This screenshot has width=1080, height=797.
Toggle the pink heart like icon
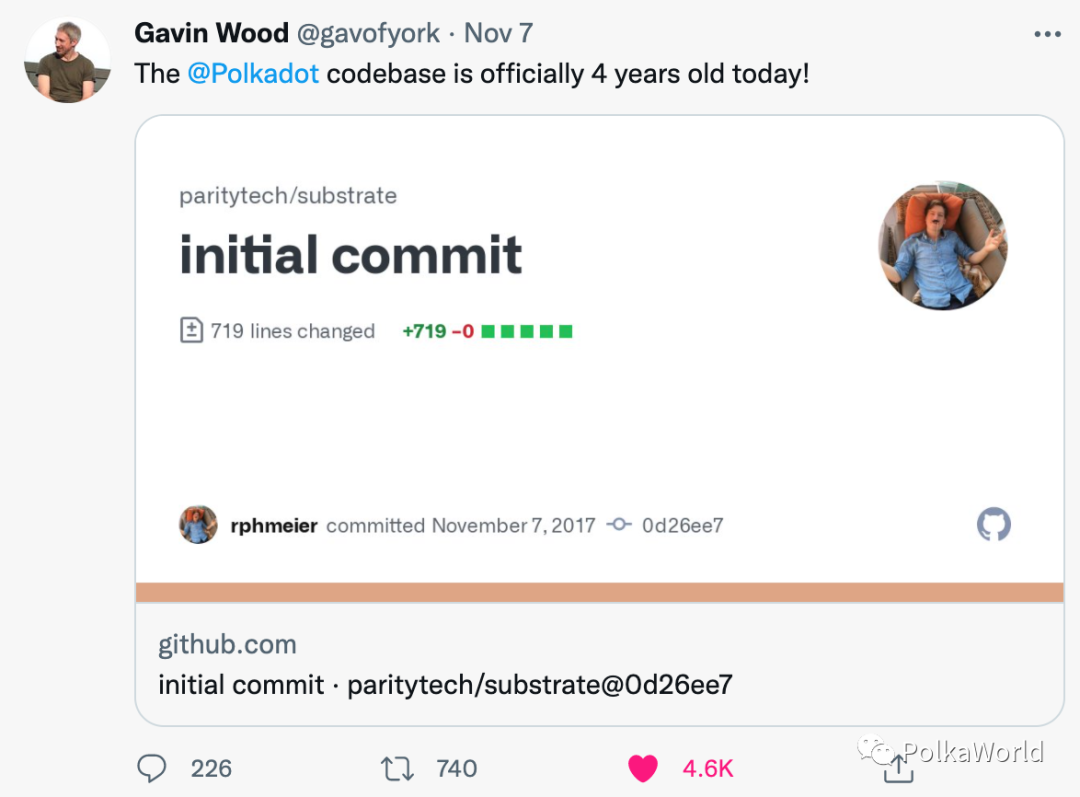tap(643, 768)
